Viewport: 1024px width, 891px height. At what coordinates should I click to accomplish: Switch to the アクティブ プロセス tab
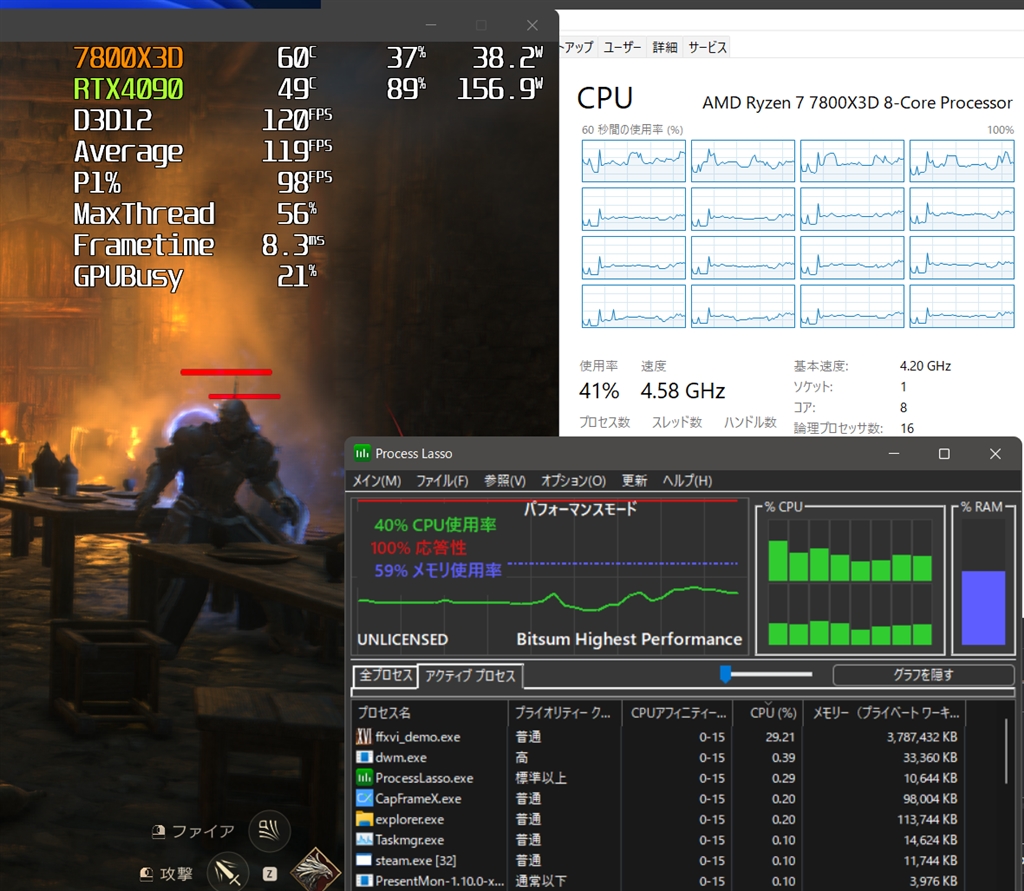(470, 675)
